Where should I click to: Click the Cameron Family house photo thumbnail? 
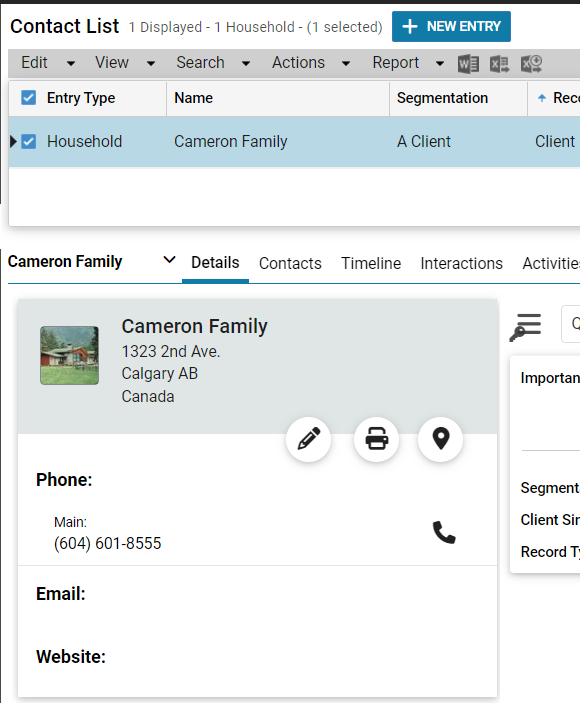coord(69,356)
